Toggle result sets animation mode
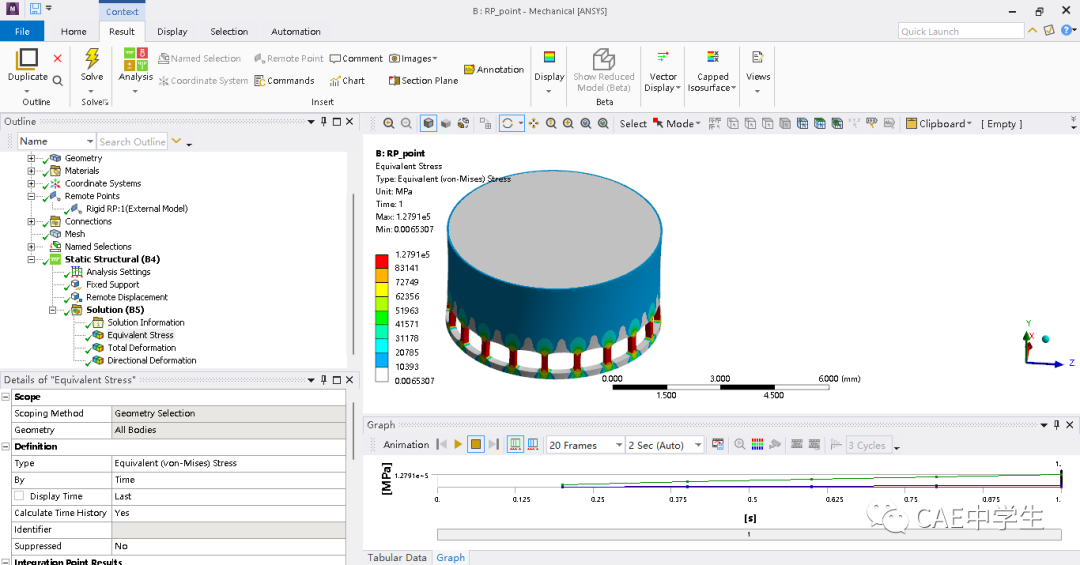Viewport: 1080px width, 565px height. pyautogui.click(x=533, y=444)
